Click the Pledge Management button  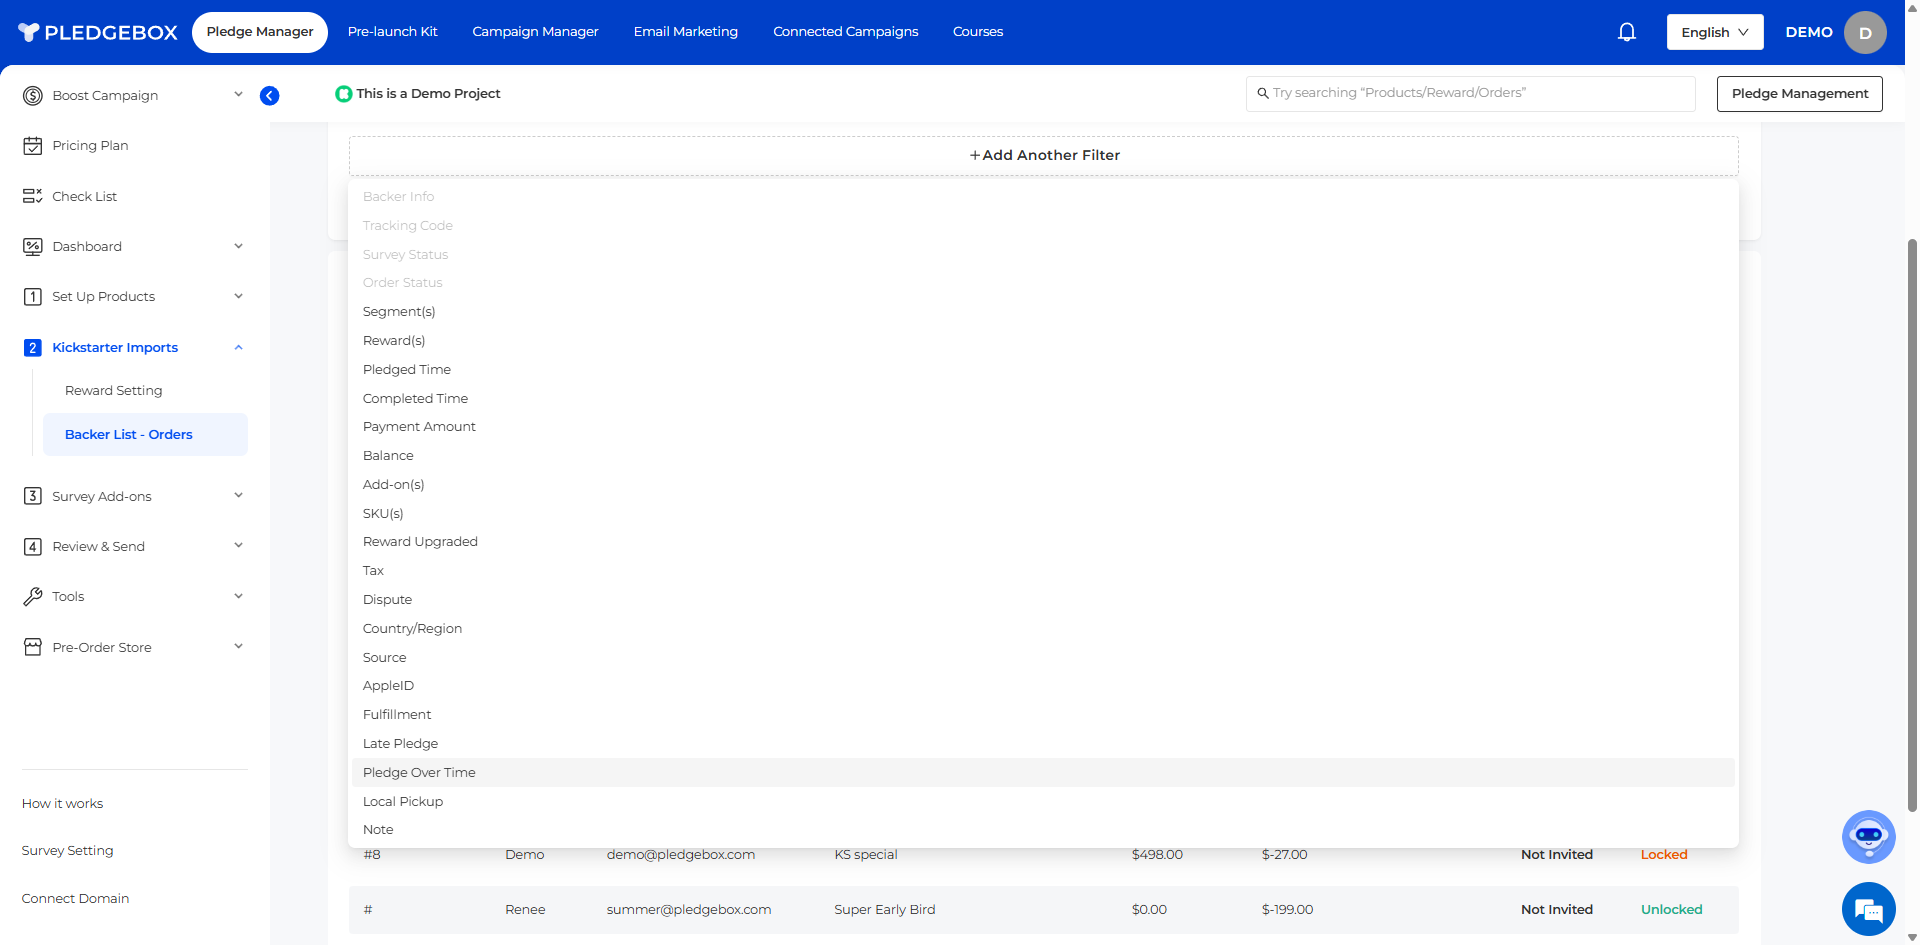1799,94
